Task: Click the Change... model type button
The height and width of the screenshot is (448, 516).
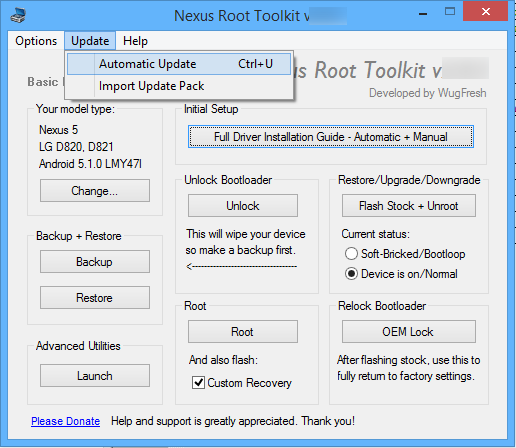Action: coord(95,191)
